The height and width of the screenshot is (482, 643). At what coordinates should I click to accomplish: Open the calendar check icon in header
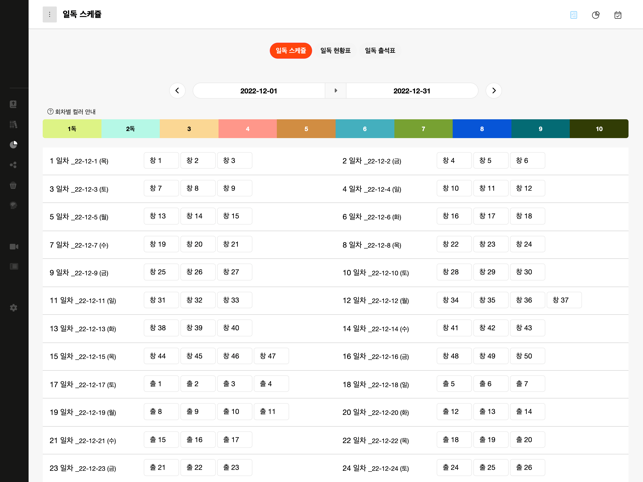[618, 15]
